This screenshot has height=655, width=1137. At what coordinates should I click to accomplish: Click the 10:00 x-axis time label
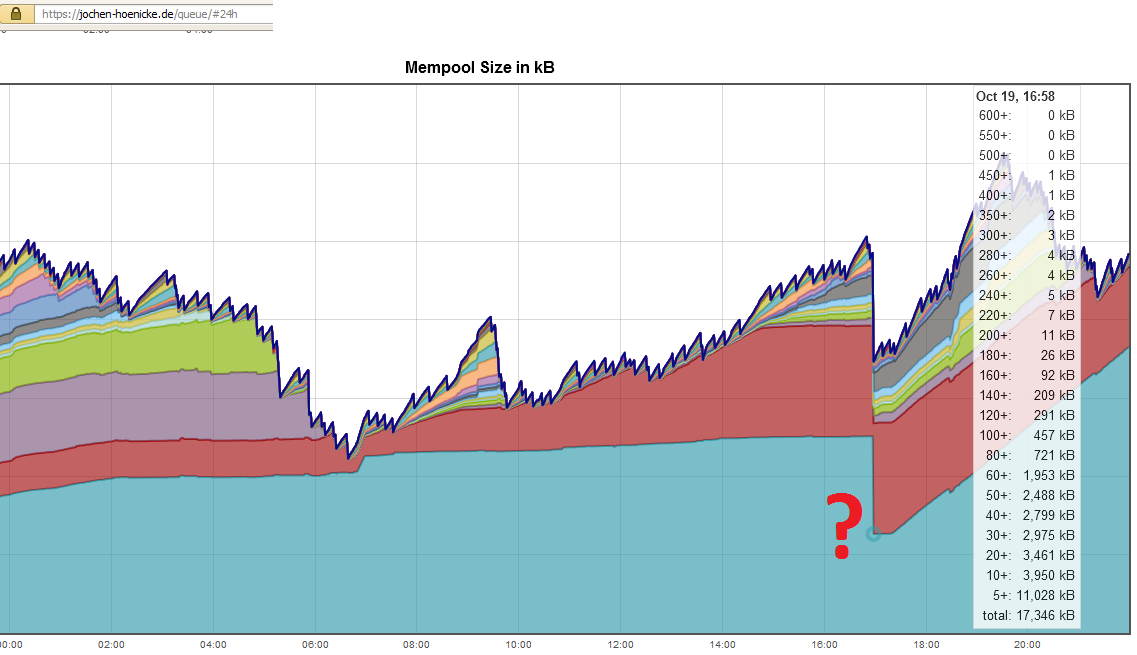coord(518,645)
